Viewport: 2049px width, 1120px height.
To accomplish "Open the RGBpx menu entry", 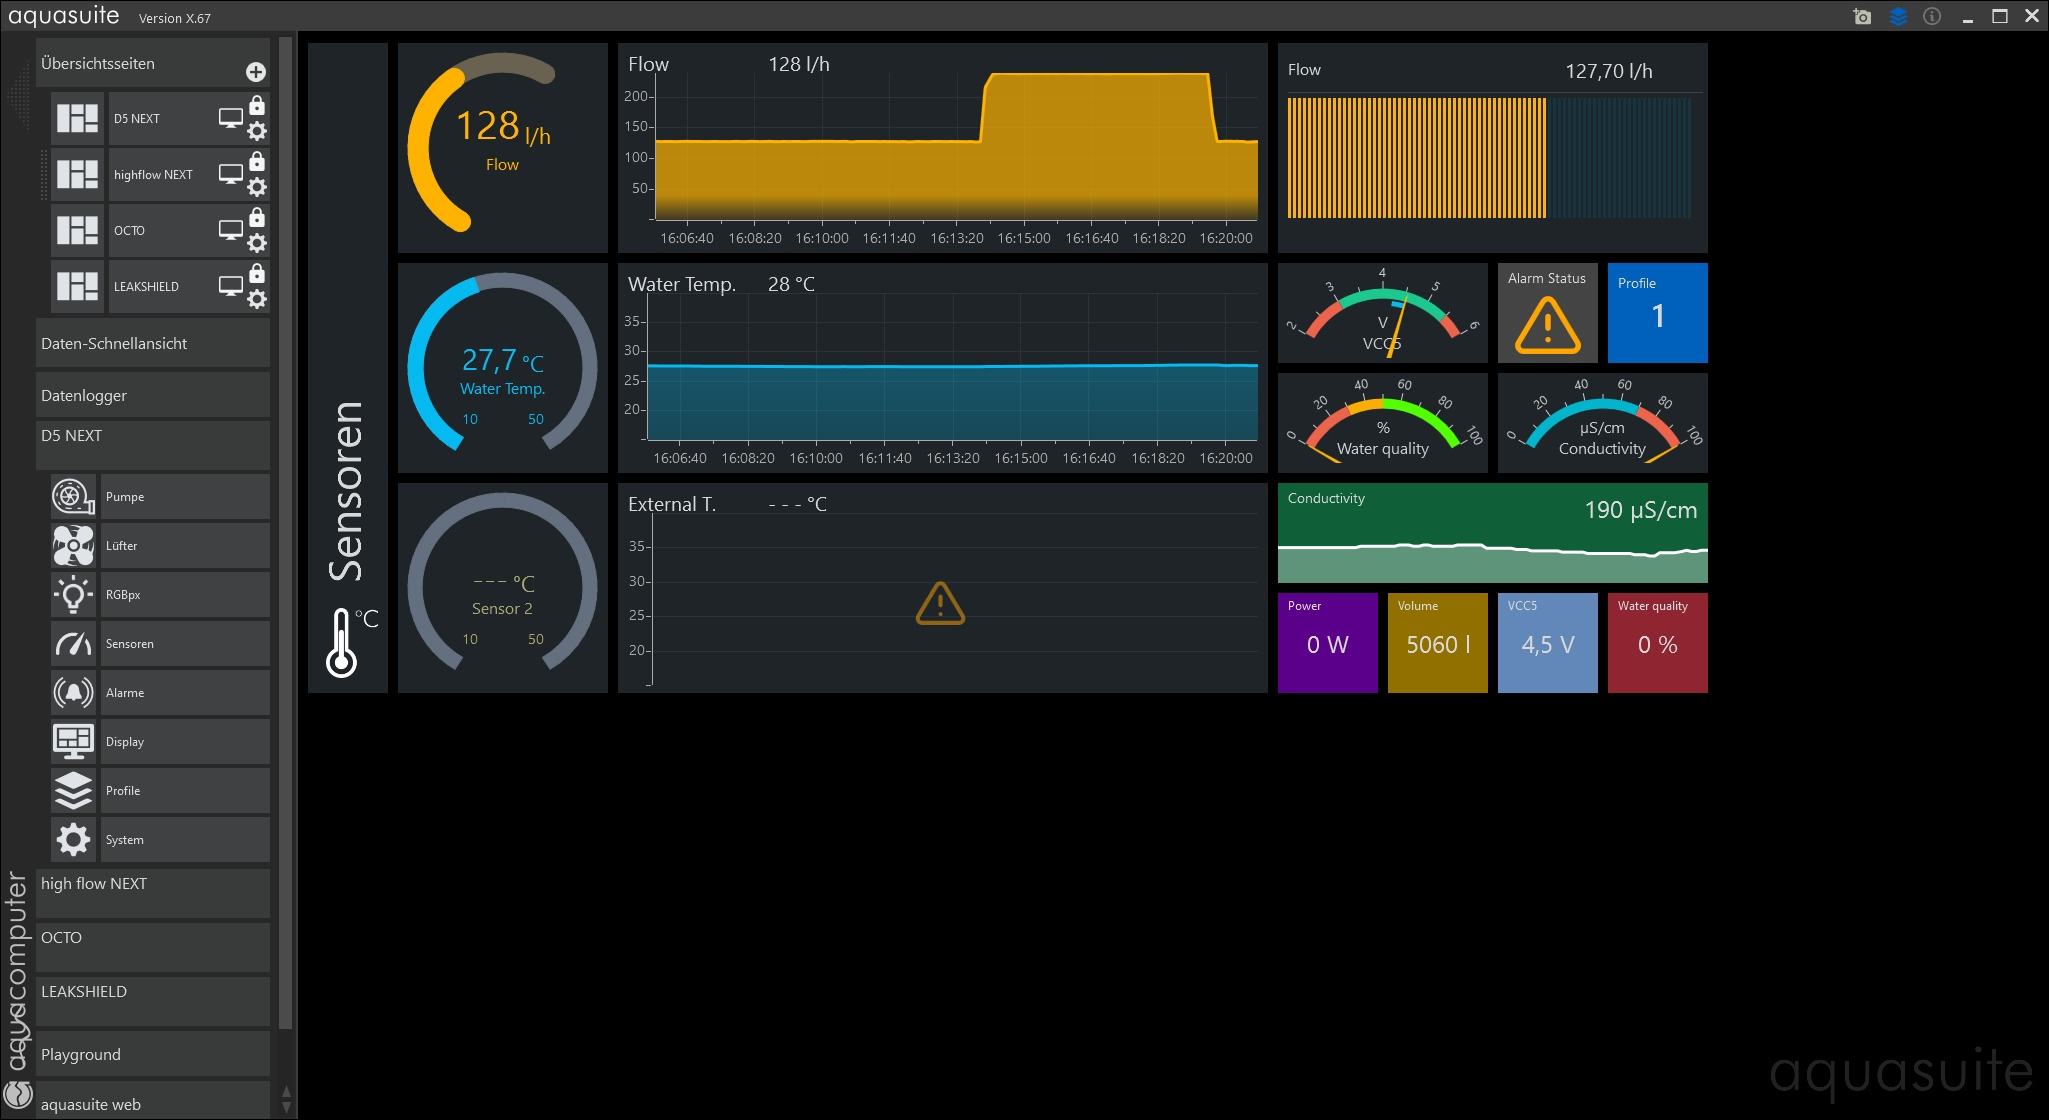I will click(185, 595).
